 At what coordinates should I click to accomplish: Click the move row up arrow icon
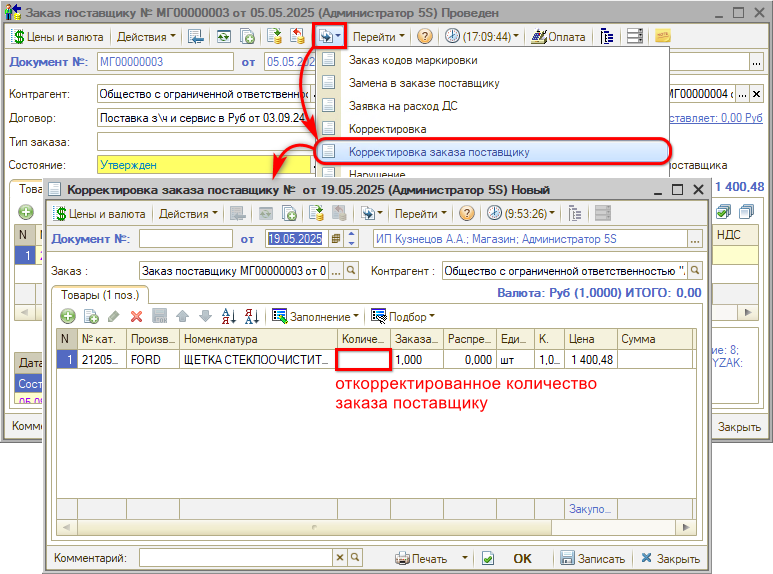(x=182, y=316)
